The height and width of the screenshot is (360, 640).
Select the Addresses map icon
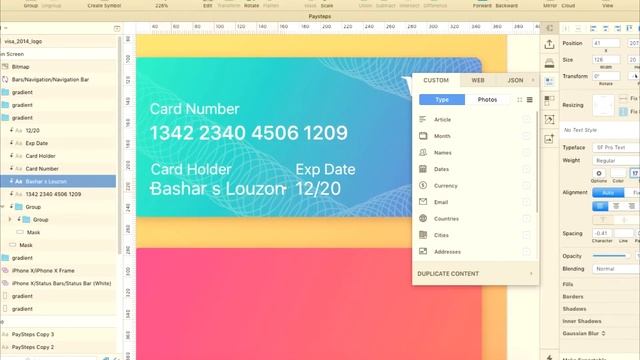(423, 251)
